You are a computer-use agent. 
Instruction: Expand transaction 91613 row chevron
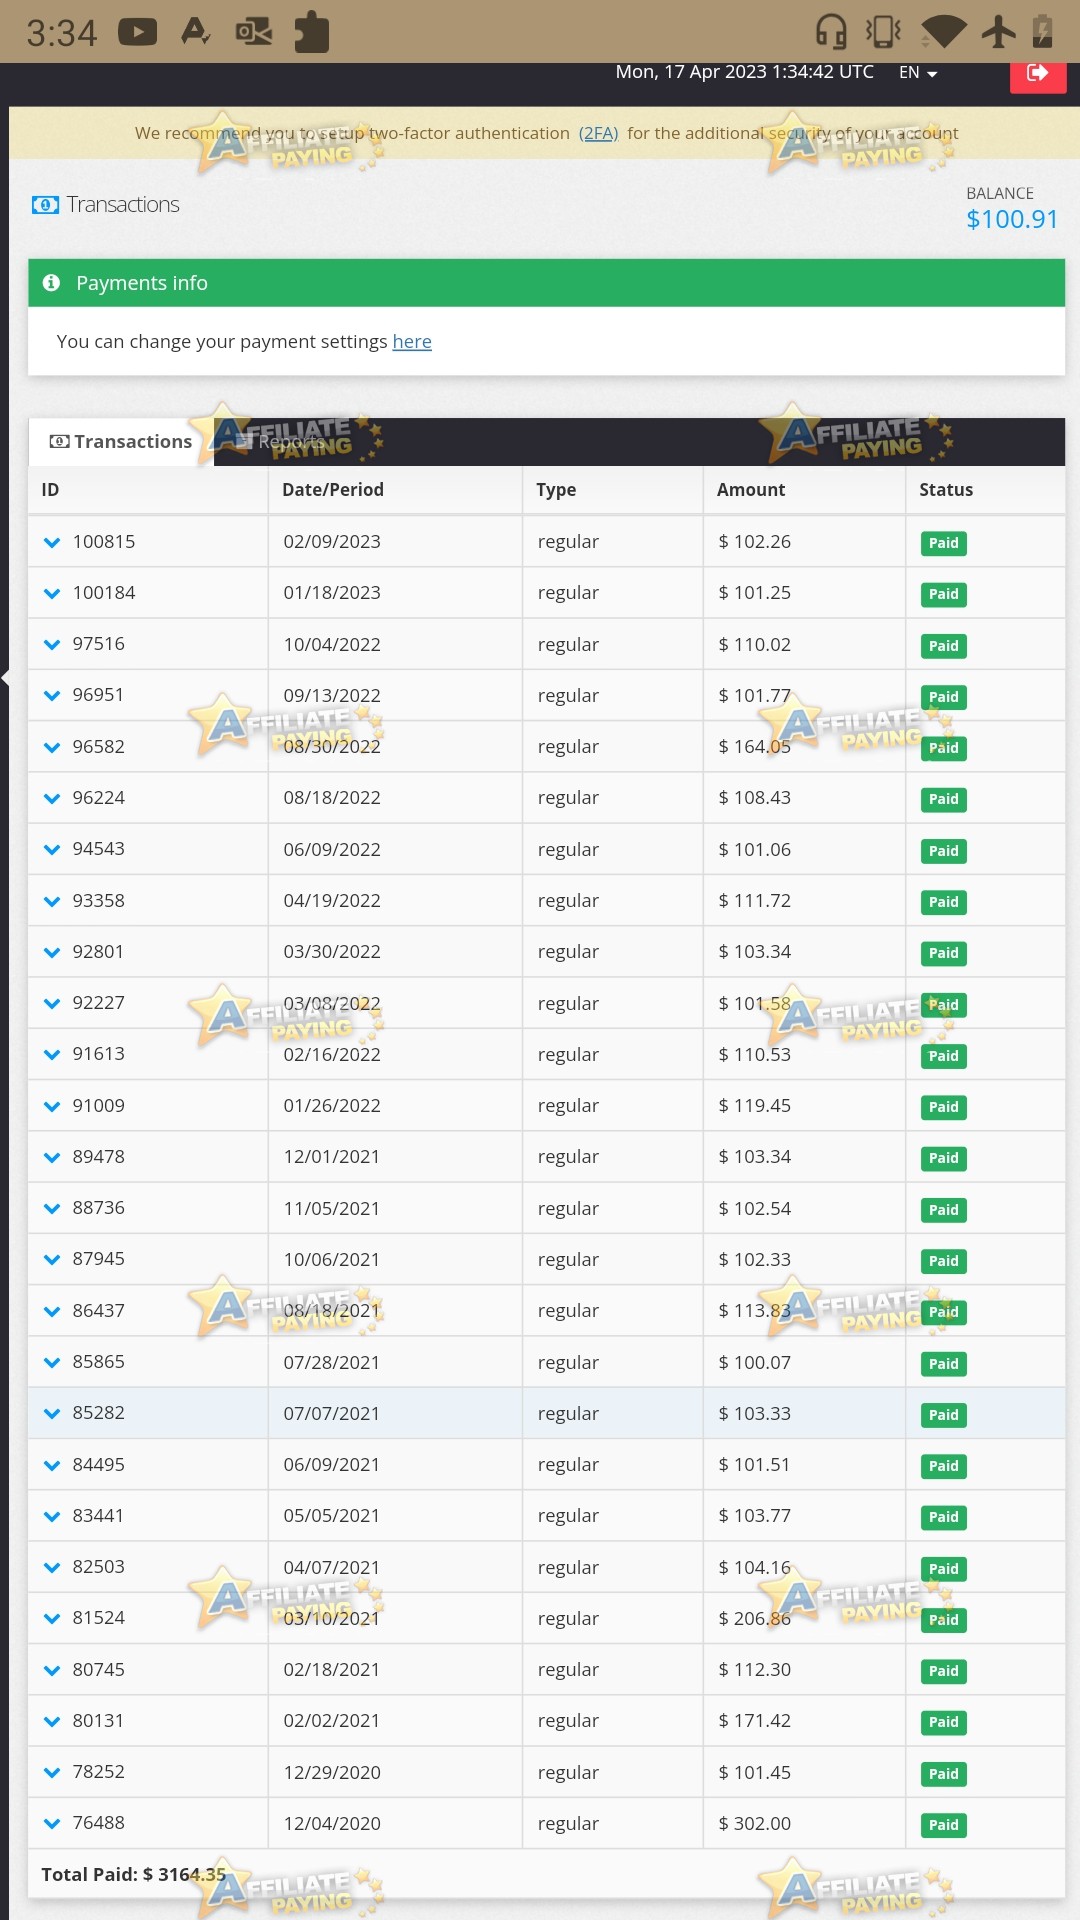click(x=52, y=1054)
